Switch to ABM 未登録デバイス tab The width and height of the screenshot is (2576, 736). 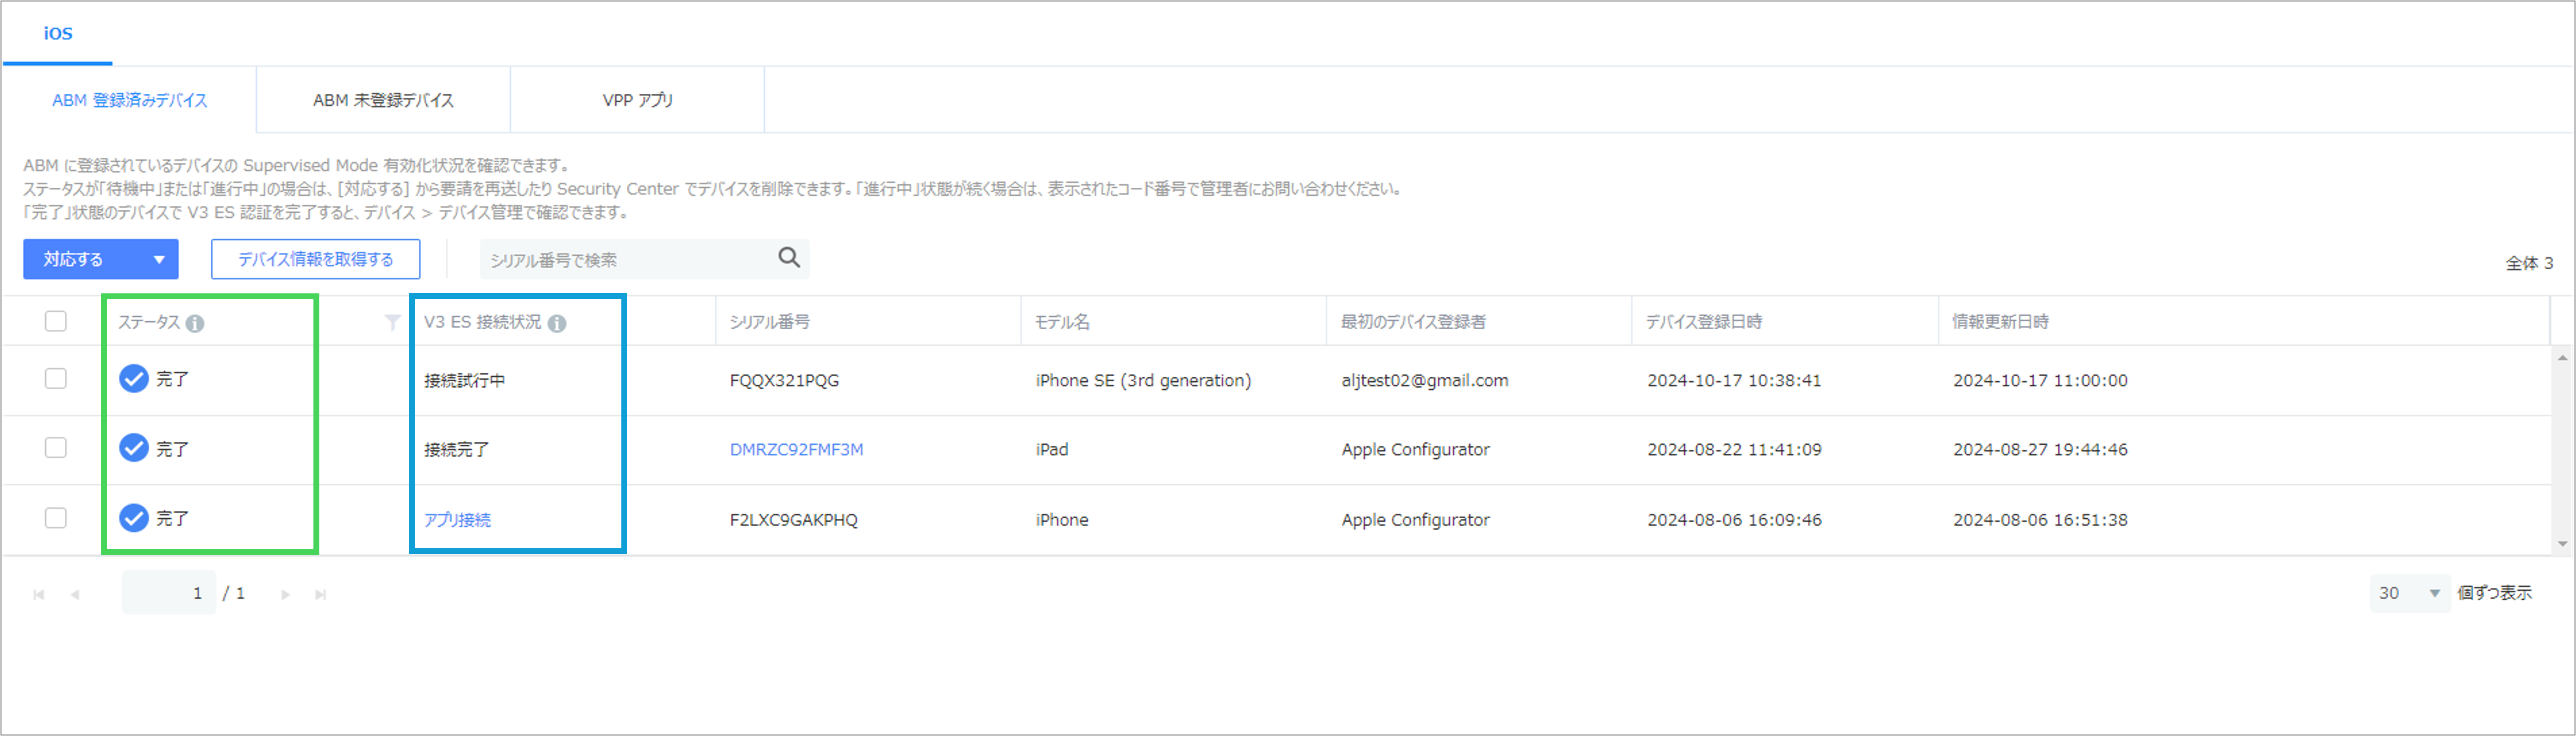coord(383,100)
